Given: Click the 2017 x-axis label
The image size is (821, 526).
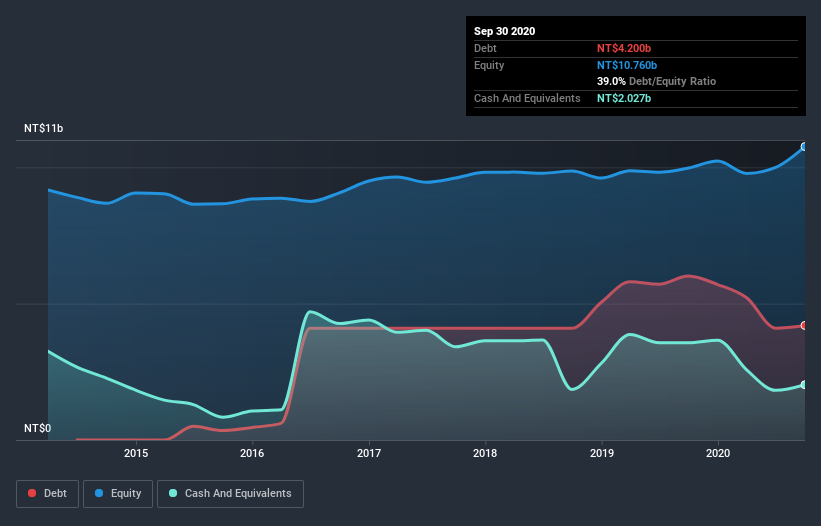Looking at the screenshot, I should pyautogui.click(x=369, y=453).
